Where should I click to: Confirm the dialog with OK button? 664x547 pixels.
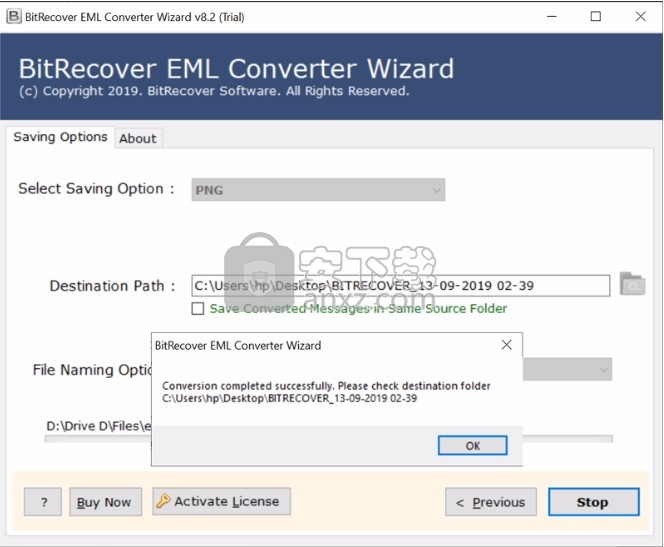coord(473,445)
